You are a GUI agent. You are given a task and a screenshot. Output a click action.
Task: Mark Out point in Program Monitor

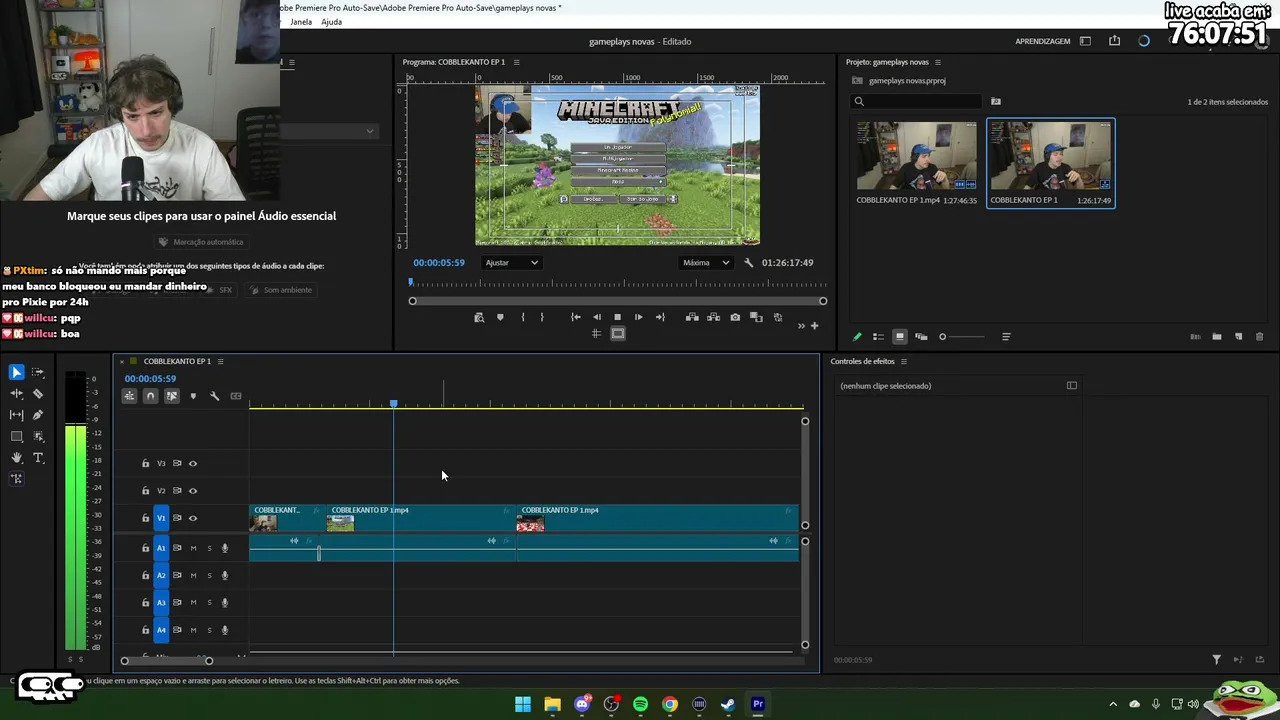point(542,317)
